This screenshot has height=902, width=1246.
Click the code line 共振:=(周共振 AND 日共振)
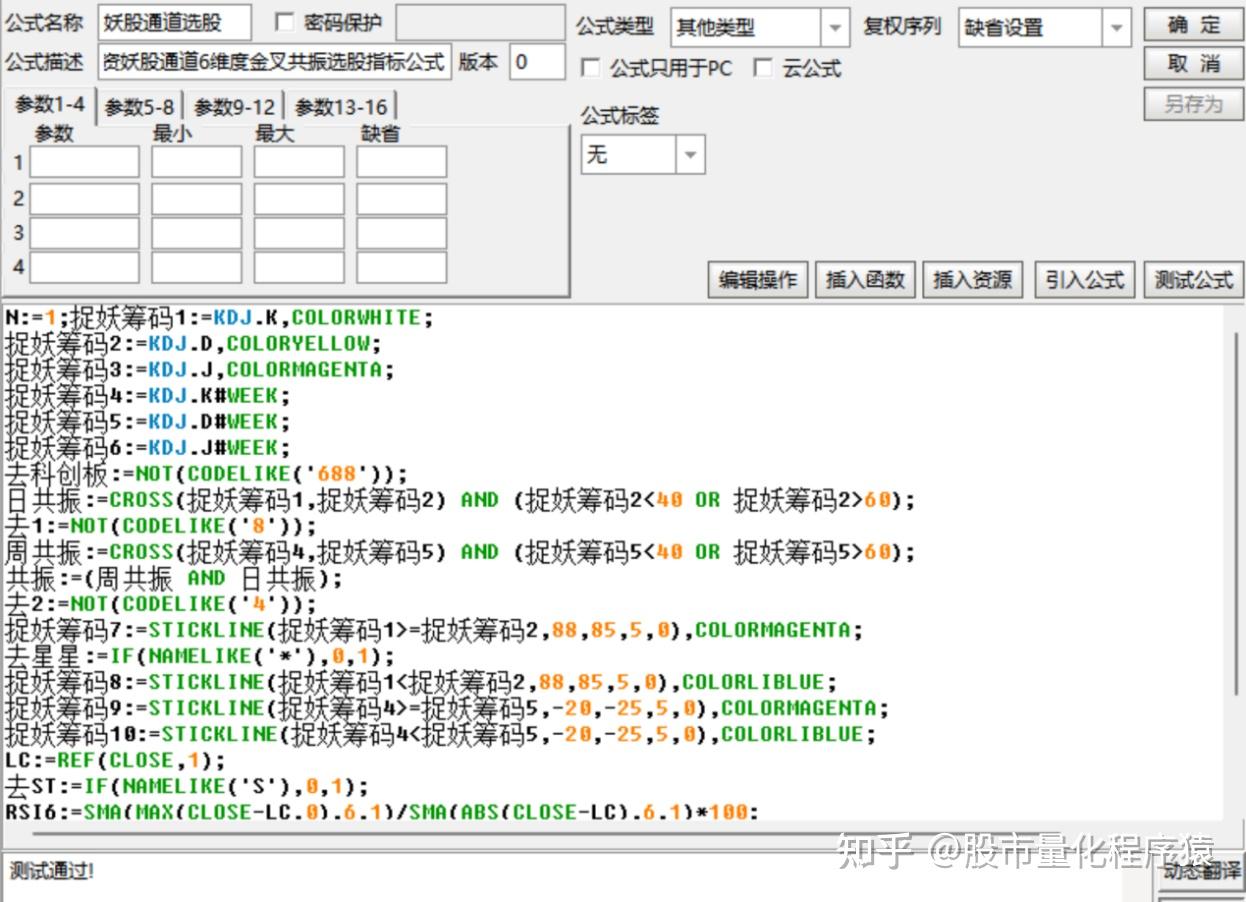(x=174, y=577)
